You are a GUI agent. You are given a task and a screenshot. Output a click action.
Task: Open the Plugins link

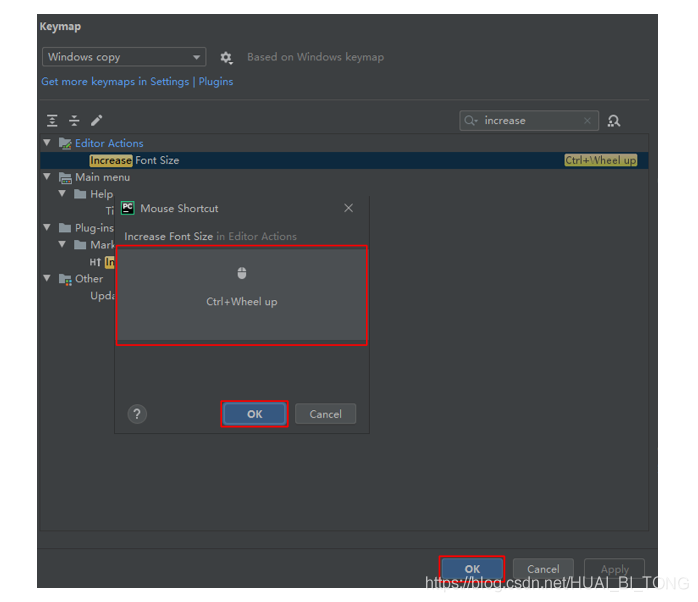(x=216, y=81)
